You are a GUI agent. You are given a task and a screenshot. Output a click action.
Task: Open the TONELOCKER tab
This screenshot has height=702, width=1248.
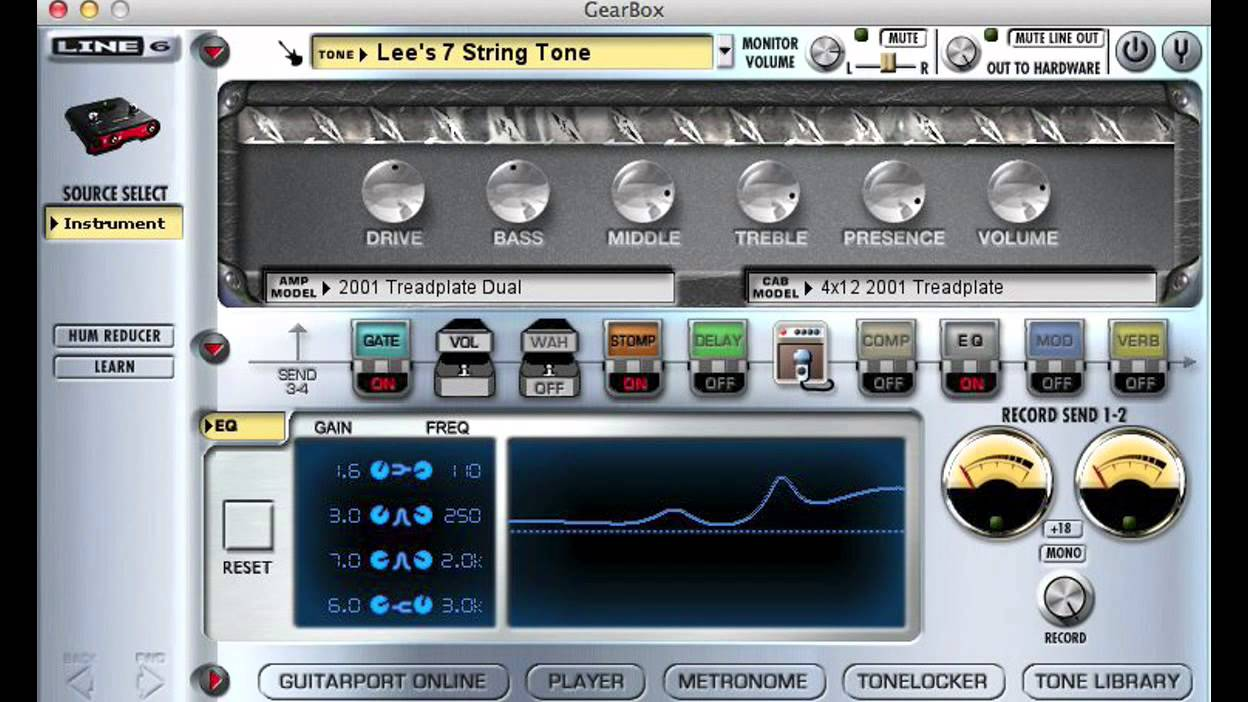(924, 681)
